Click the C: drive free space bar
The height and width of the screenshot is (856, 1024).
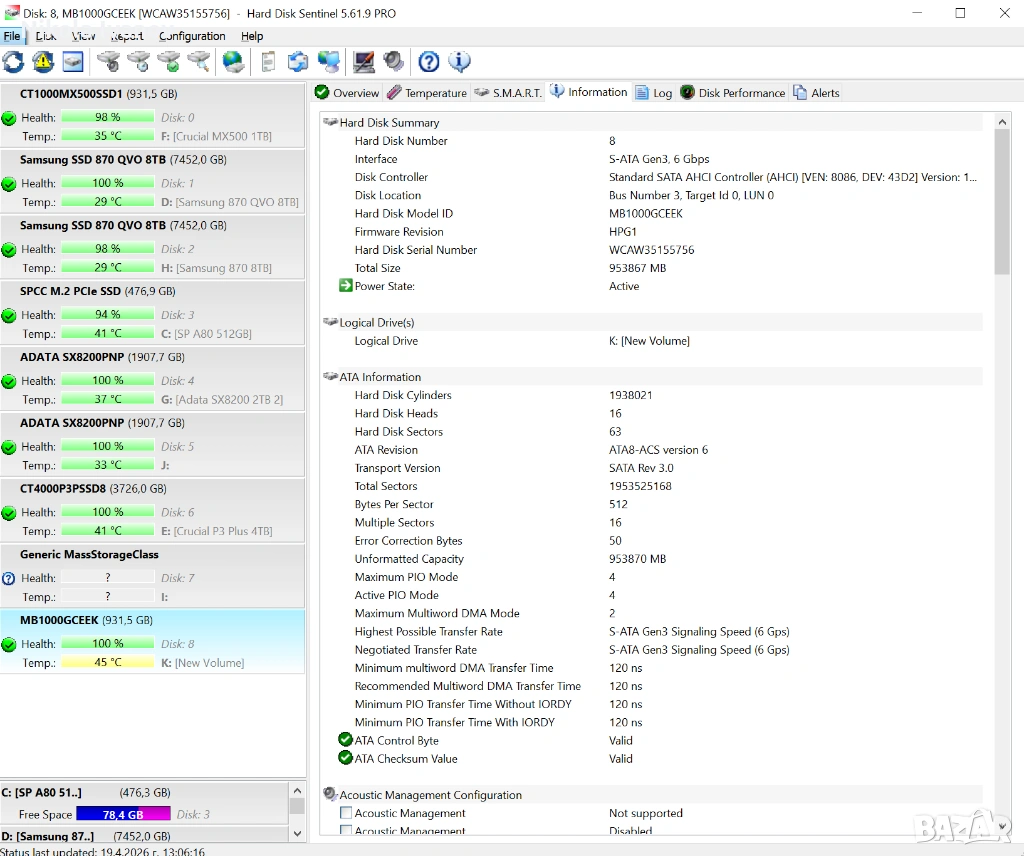(x=123, y=814)
